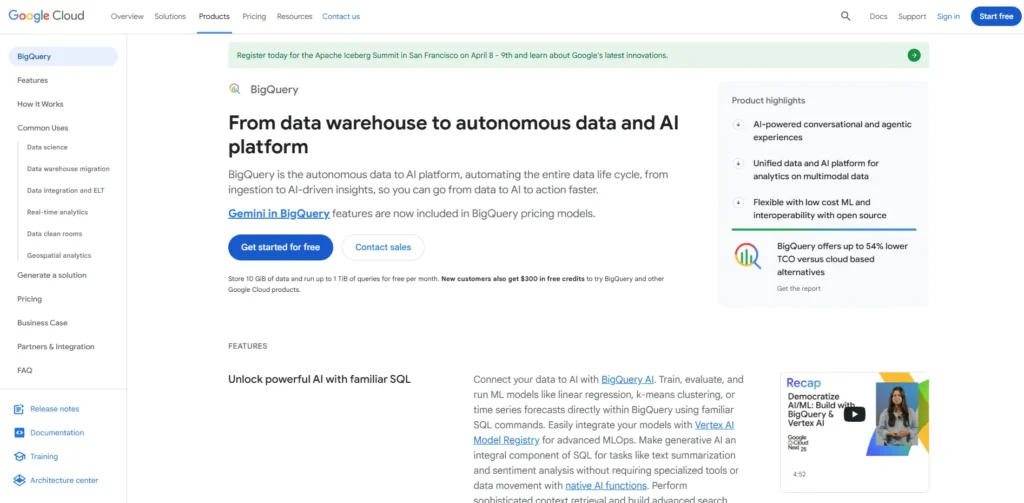Viewport: 1024px width, 503px height.
Task: Open Pricing in top navigation
Action: tap(254, 16)
